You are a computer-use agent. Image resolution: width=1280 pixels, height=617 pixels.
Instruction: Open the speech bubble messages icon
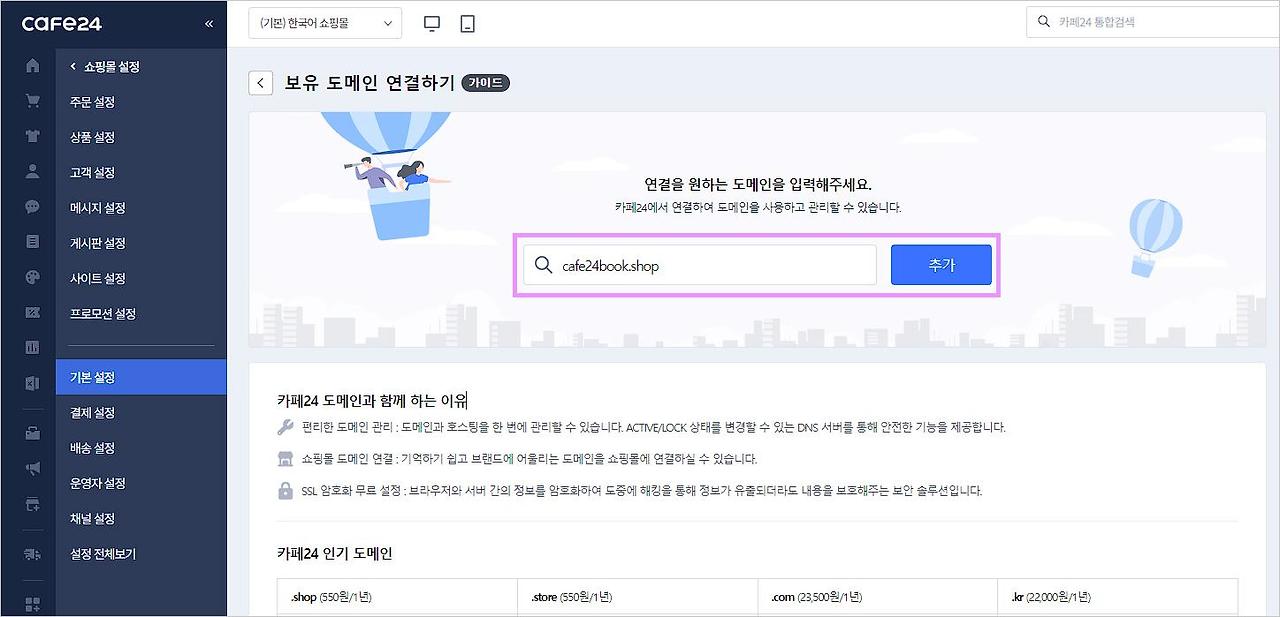[x=33, y=207]
